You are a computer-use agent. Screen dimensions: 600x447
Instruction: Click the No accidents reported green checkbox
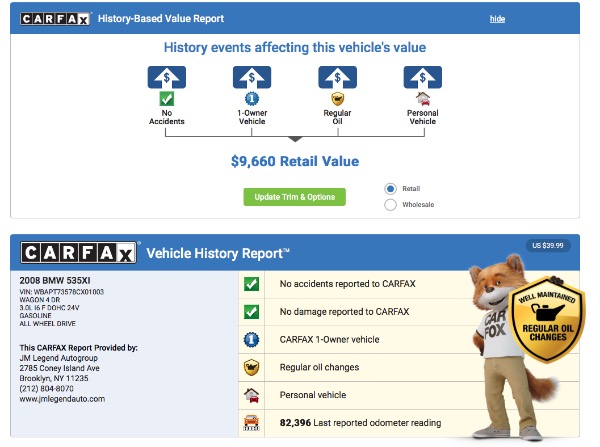[x=251, y=284]
